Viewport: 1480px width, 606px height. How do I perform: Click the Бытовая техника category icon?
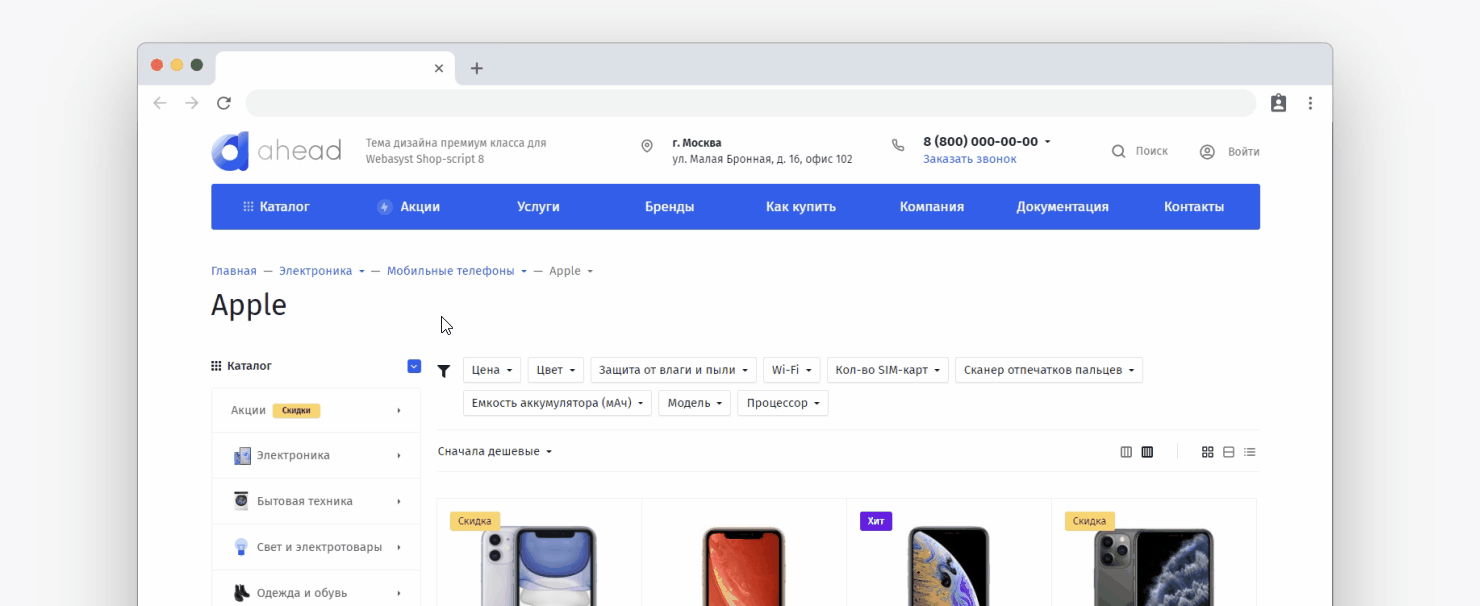click(x=241, y=501)
